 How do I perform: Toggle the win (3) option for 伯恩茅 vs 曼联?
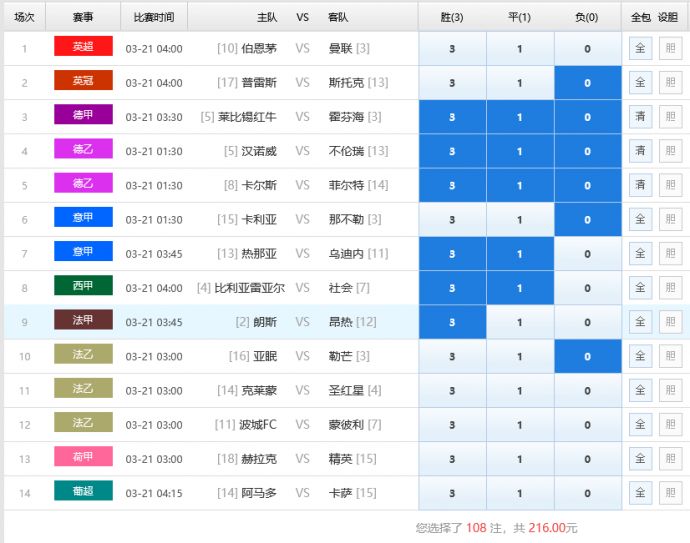452,49
